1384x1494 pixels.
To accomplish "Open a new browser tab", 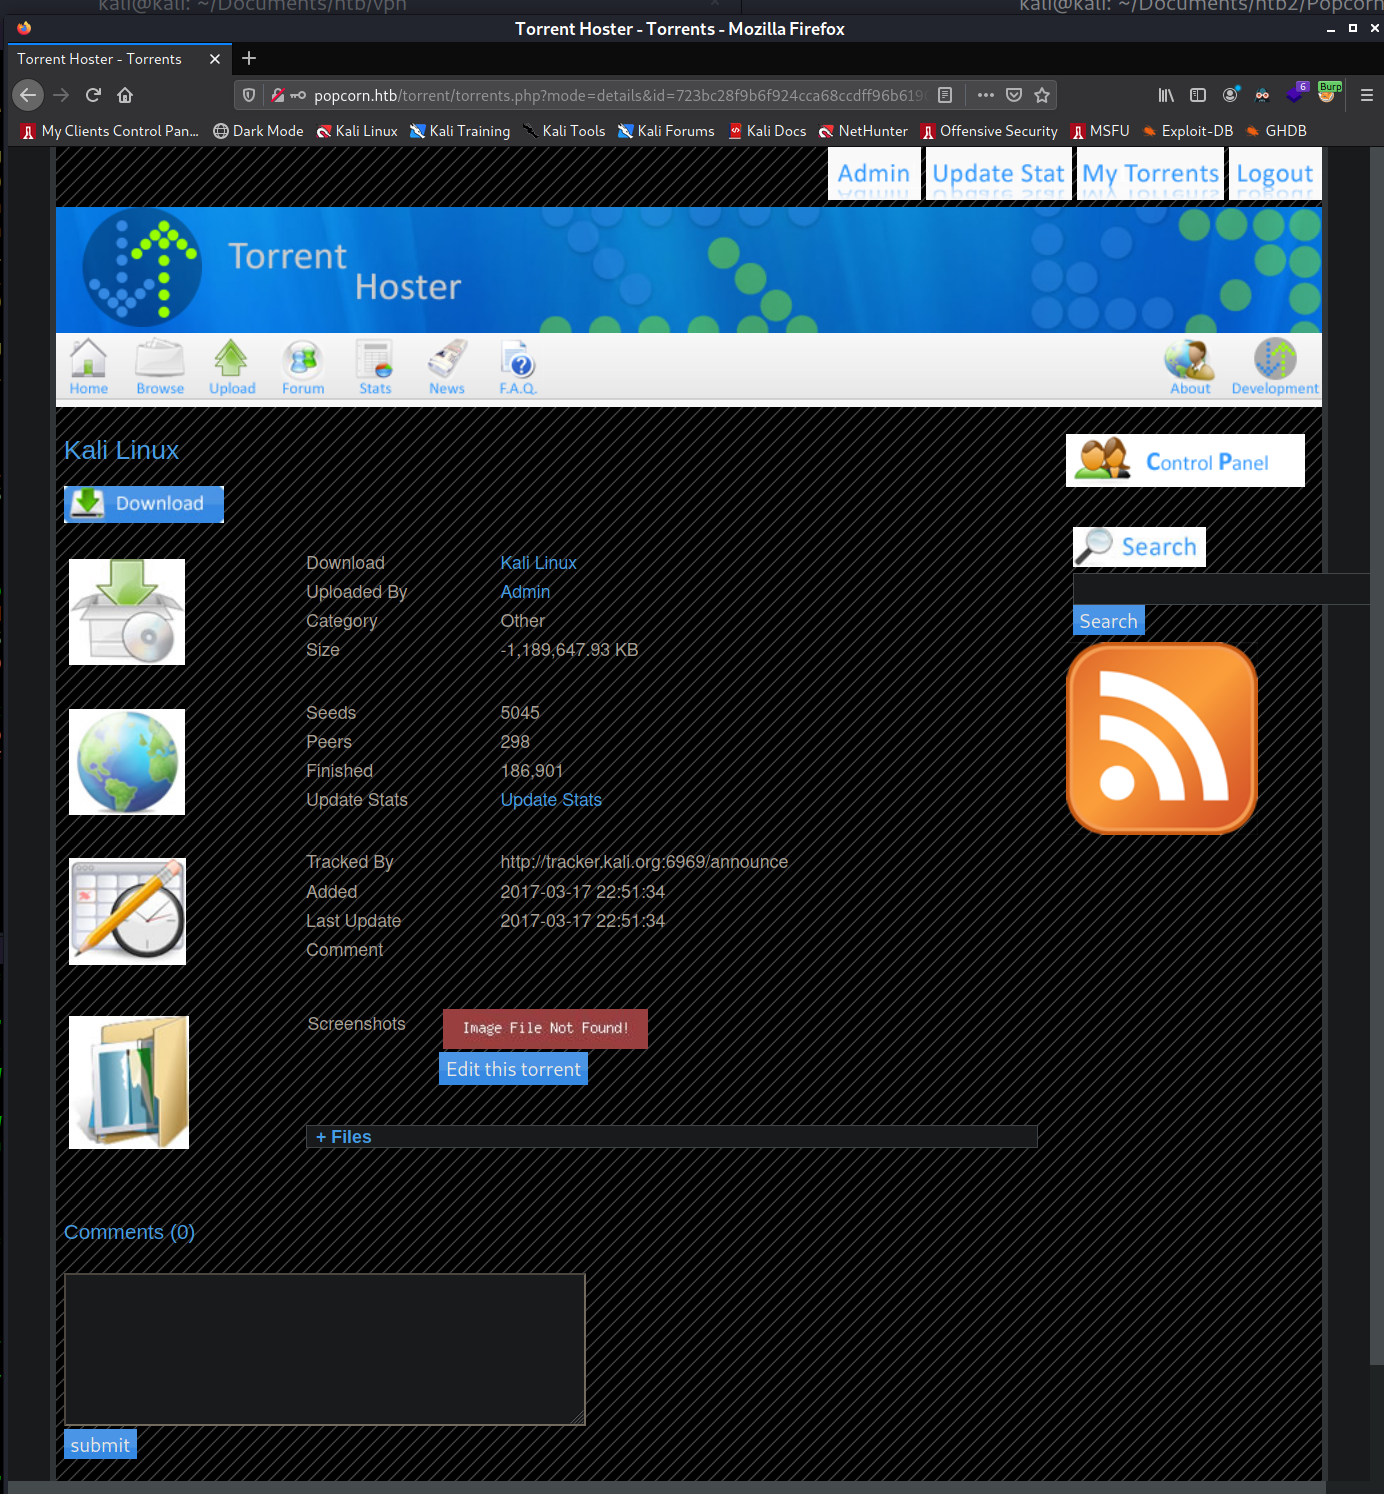I will tap(249, 59).
